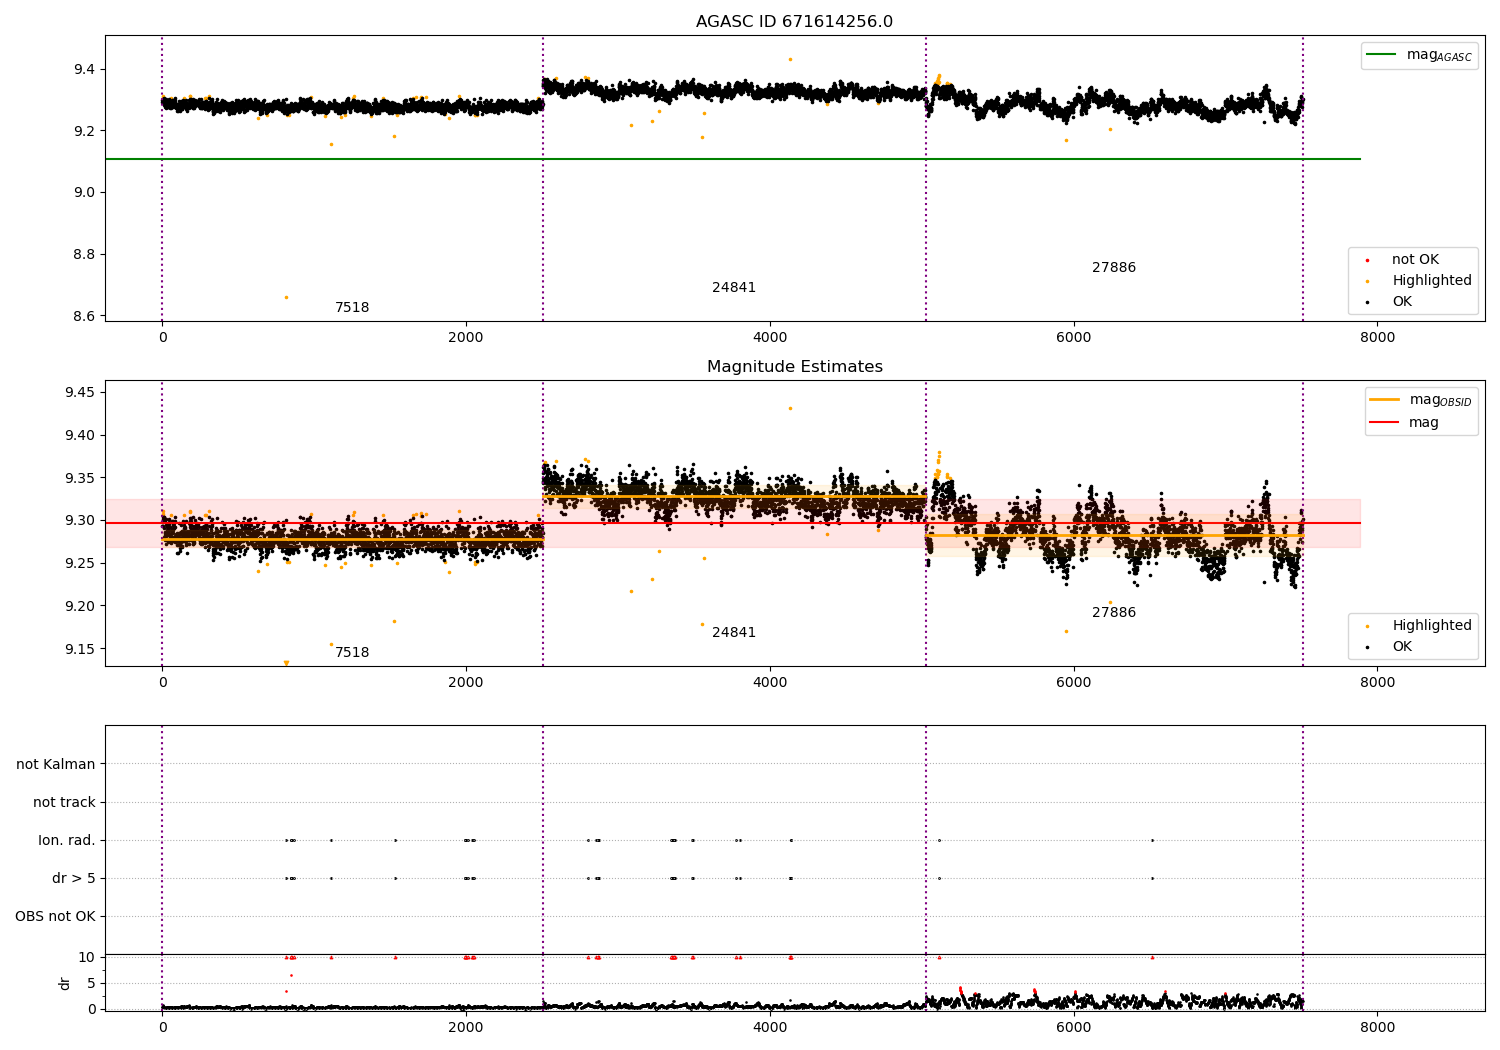The height and width of the screenshot is (1050, 1500).
Task: Click the 9.35 y-tick in middle plot
Action: click(x=80, y=478)
